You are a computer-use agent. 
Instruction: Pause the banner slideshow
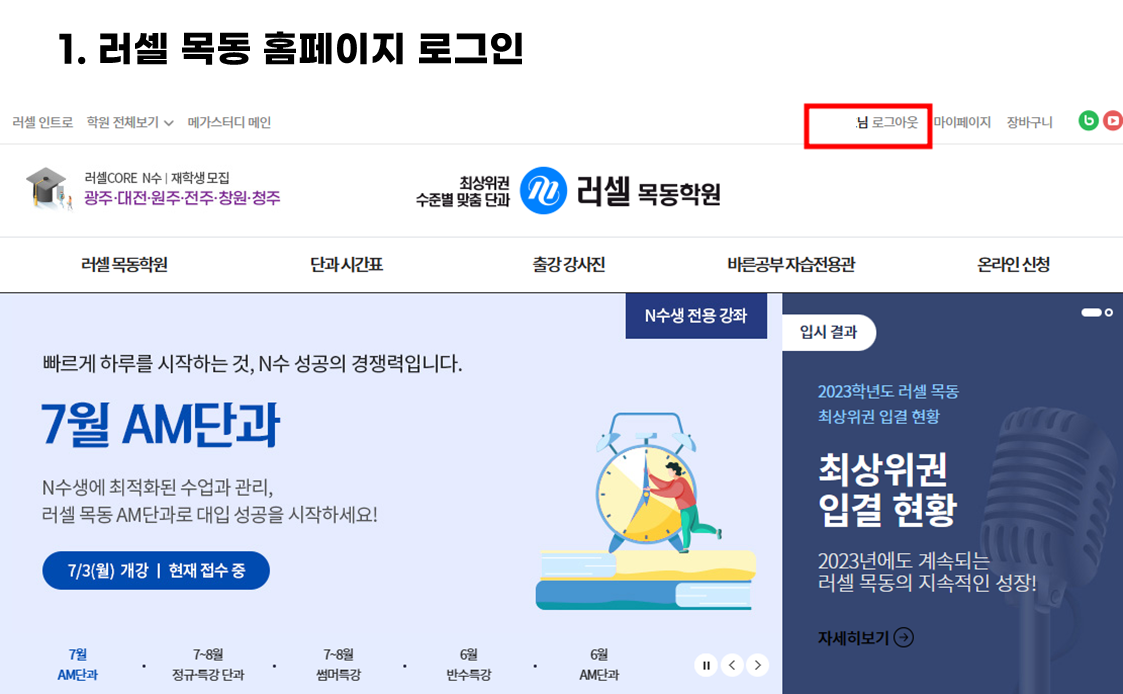[706, 665]
